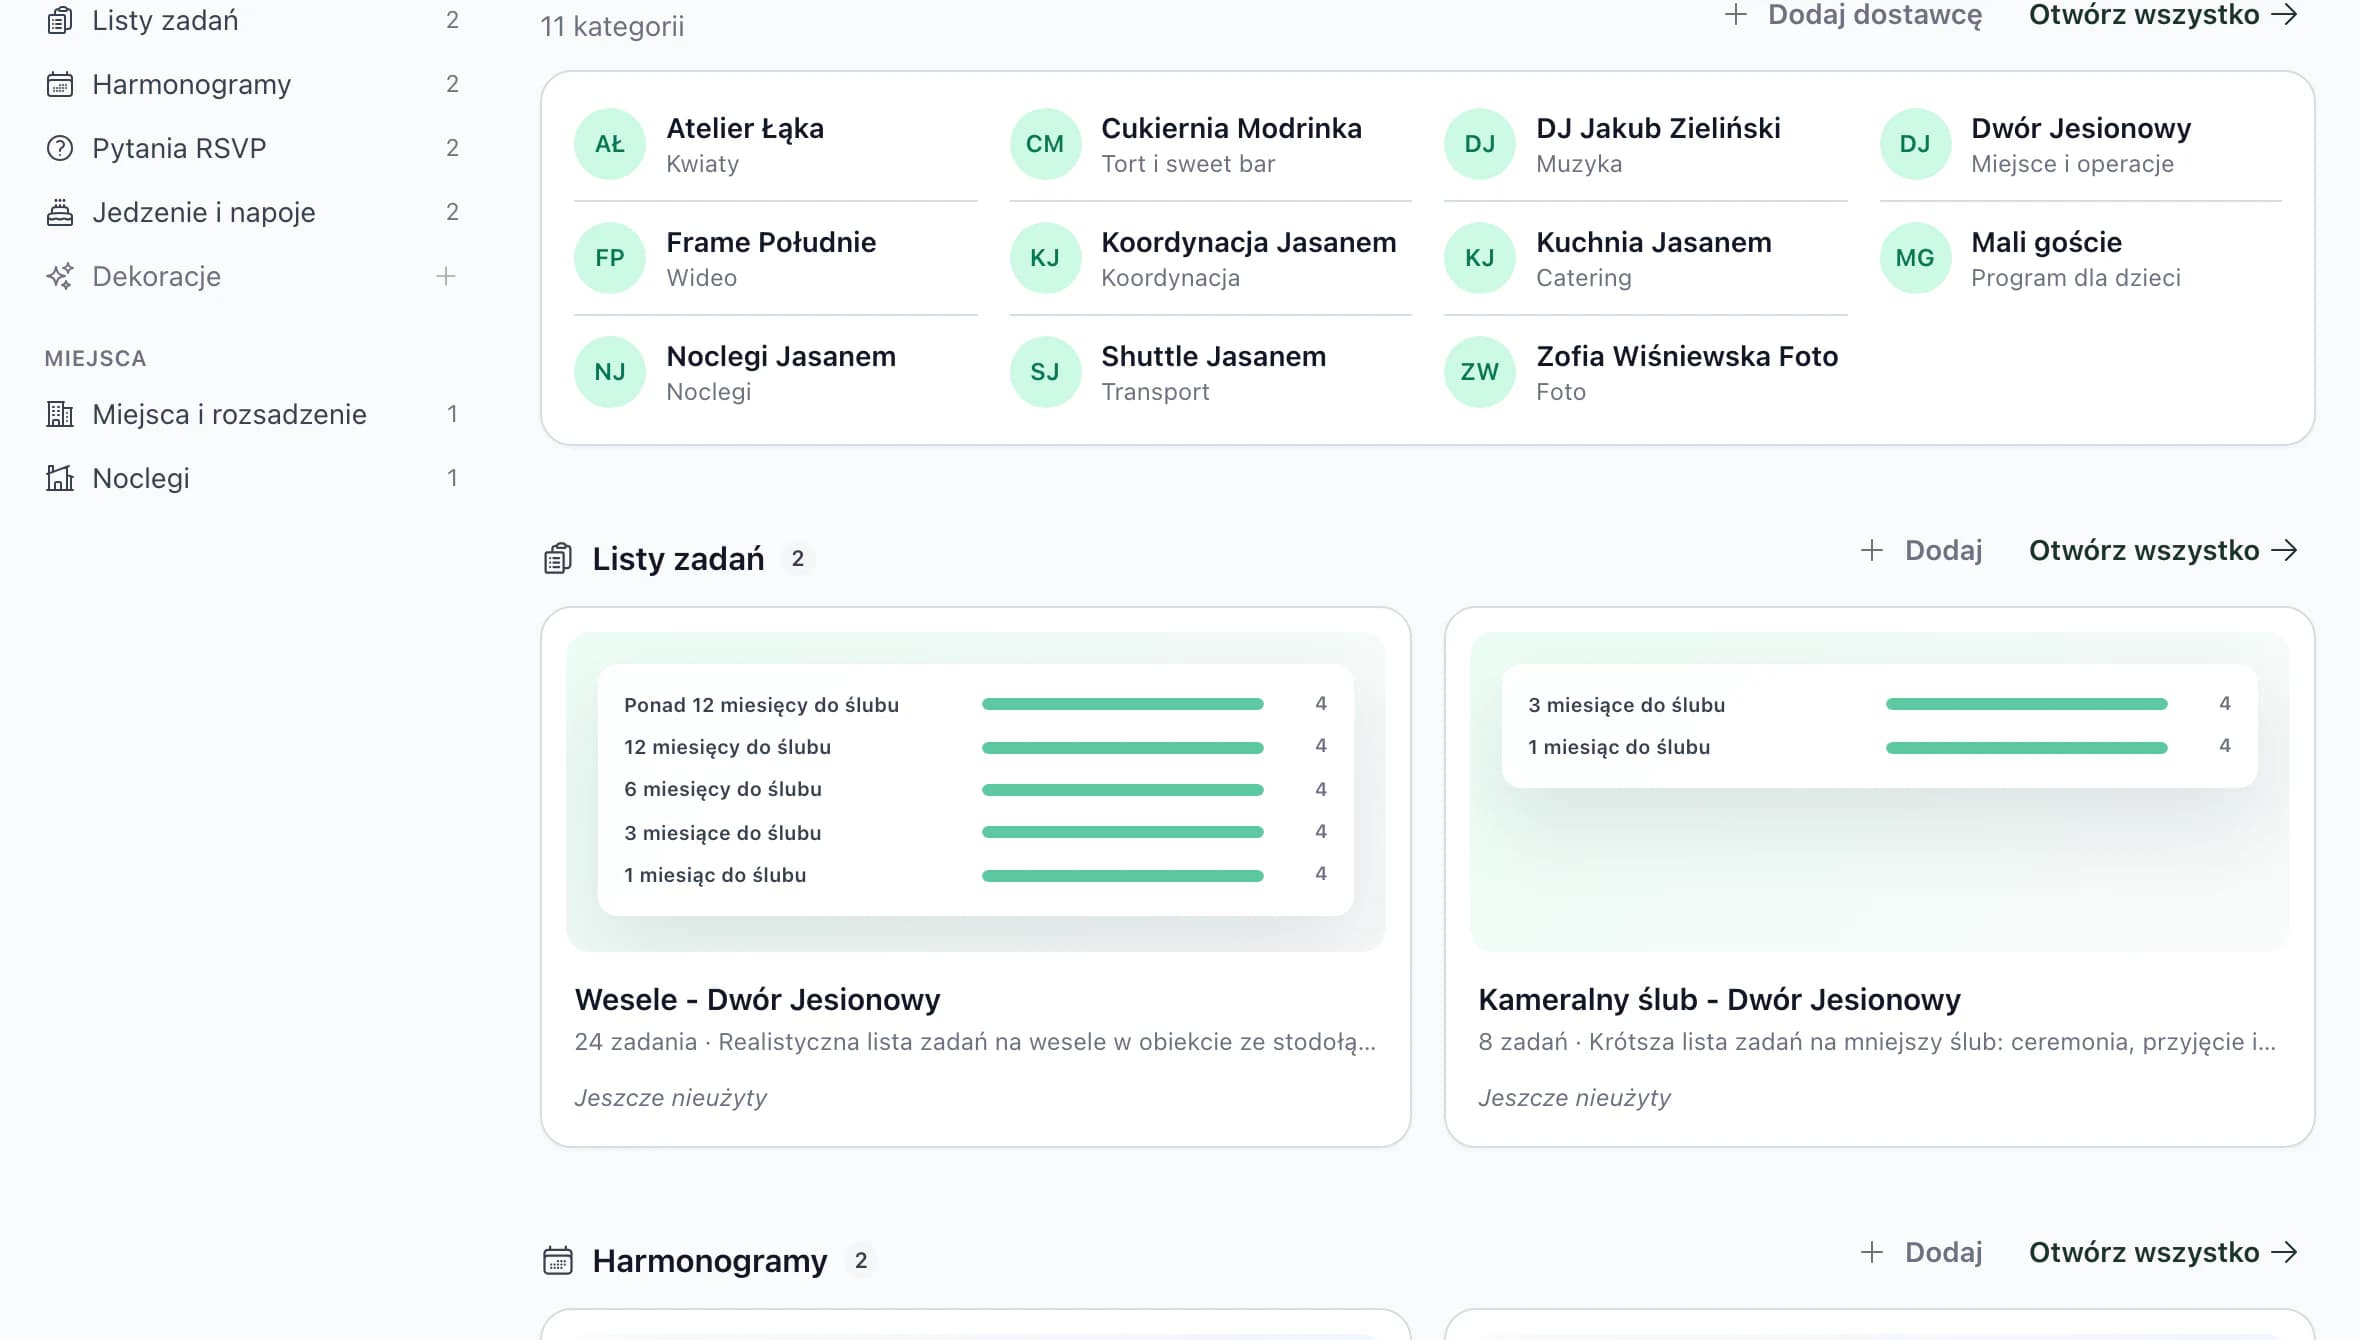2360x1340 pixels.
Task: Click 8 zadań description text
Action: point(1877,1042)
